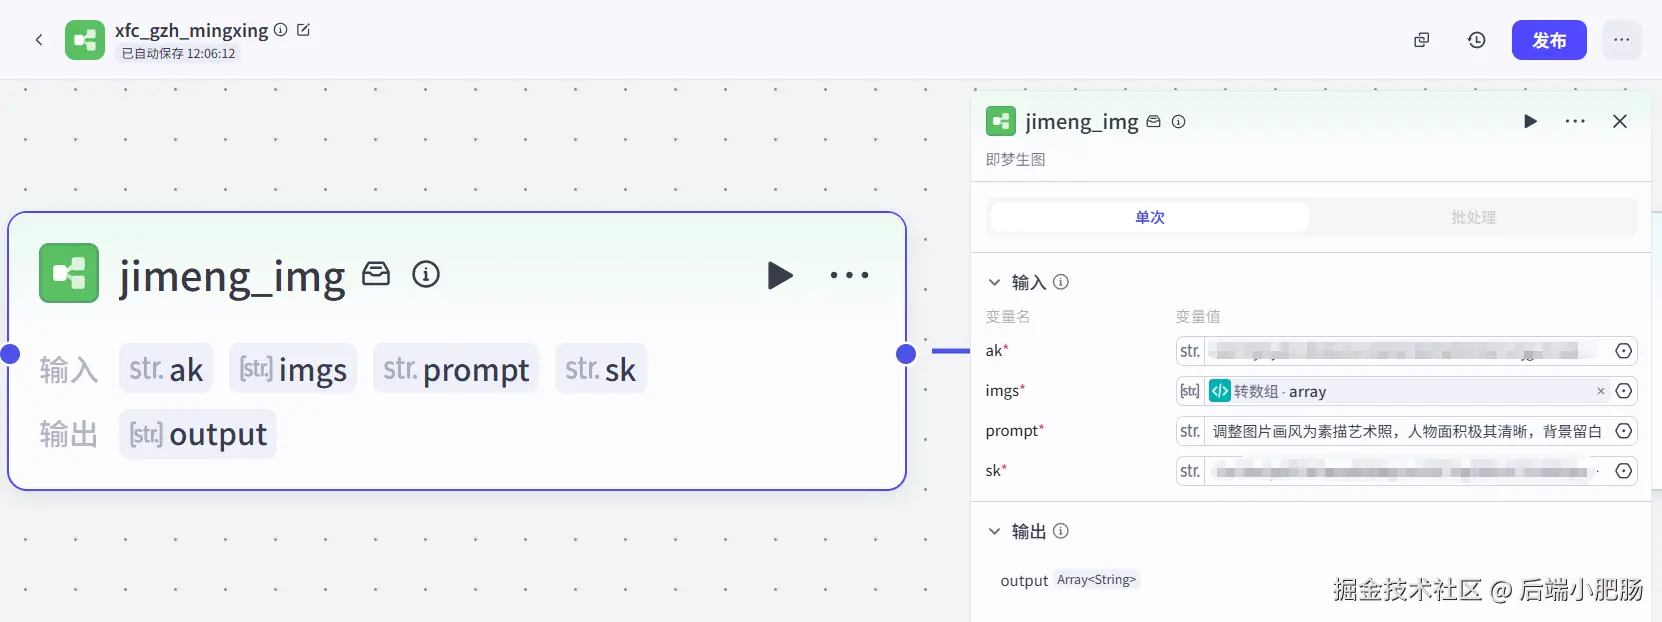
Task: Open variable selector for sk field
Action: click(1624, 471)
